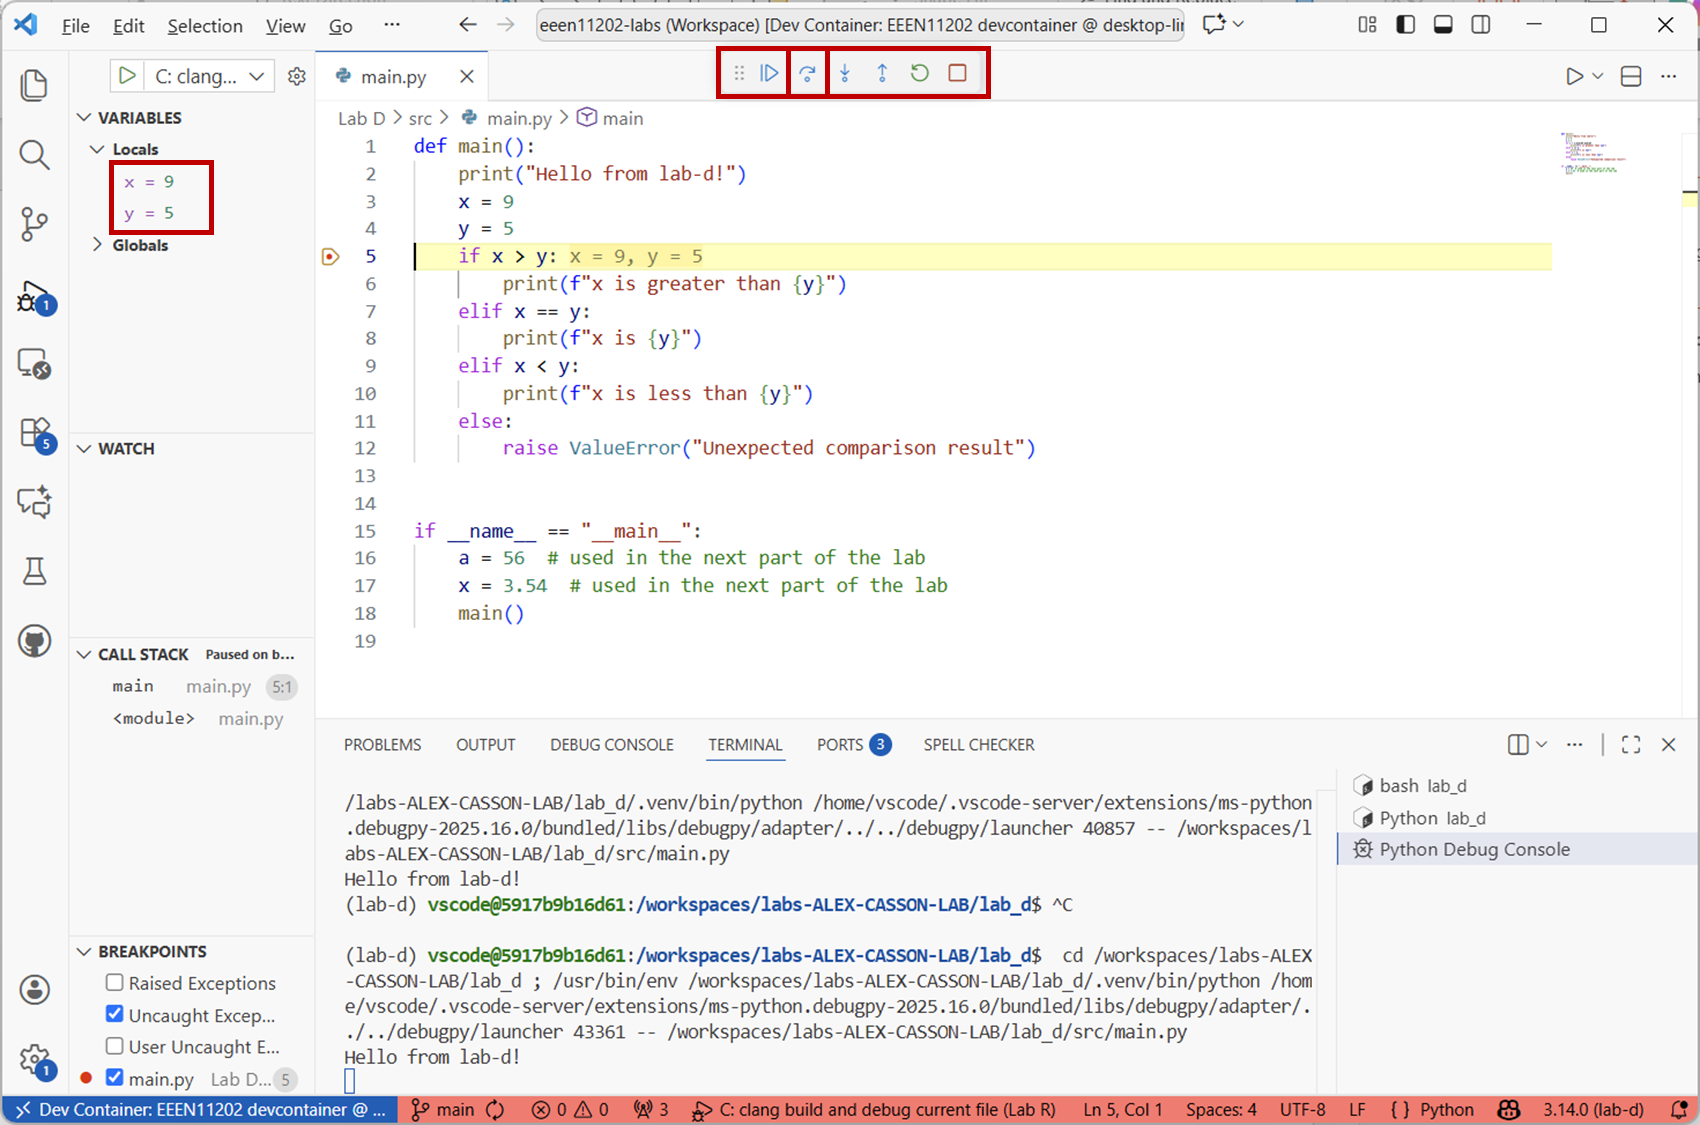Enable the Raised Exceptions breakpoint checkbox
Screen dimensions: 1700x1125
(115, 983)
